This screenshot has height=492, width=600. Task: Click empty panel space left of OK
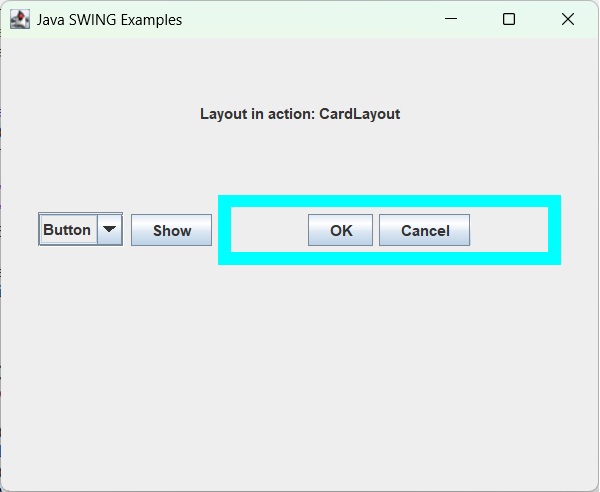tap(270, 230)
